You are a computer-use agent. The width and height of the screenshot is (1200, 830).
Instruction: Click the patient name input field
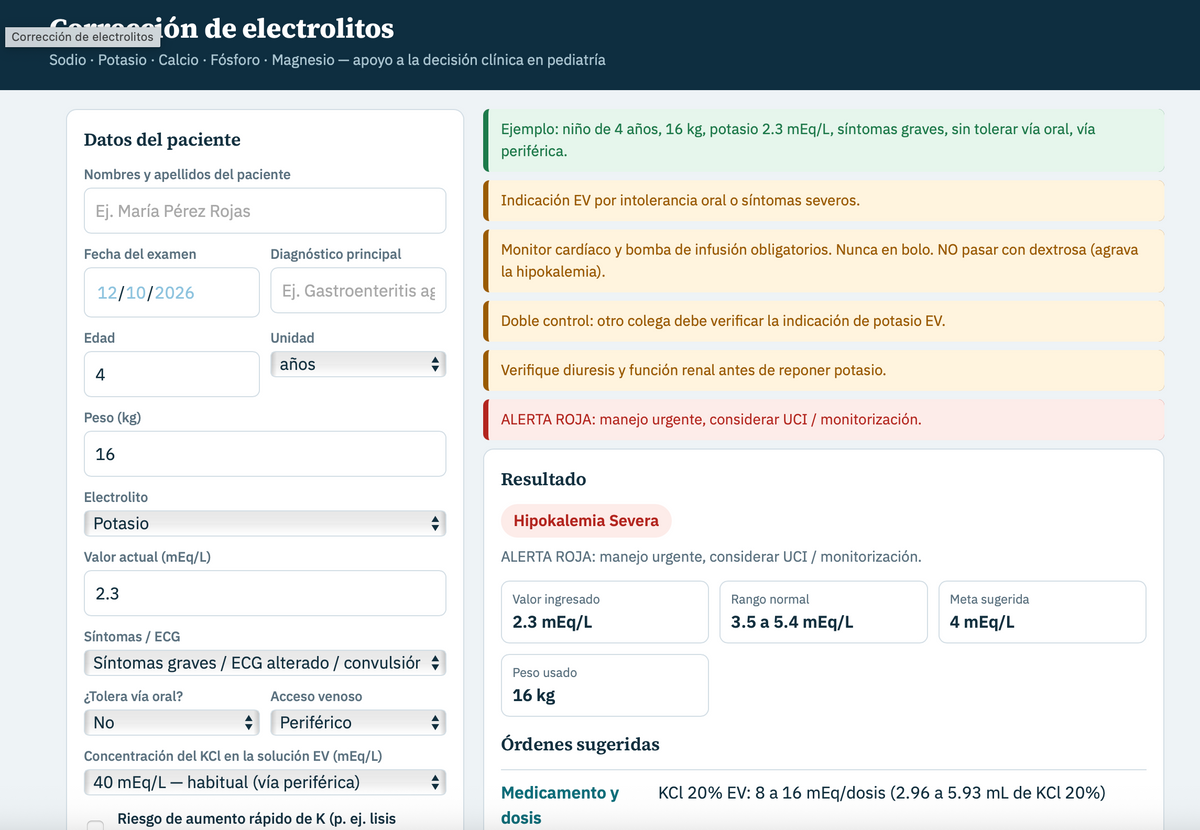tap(265, 211)
